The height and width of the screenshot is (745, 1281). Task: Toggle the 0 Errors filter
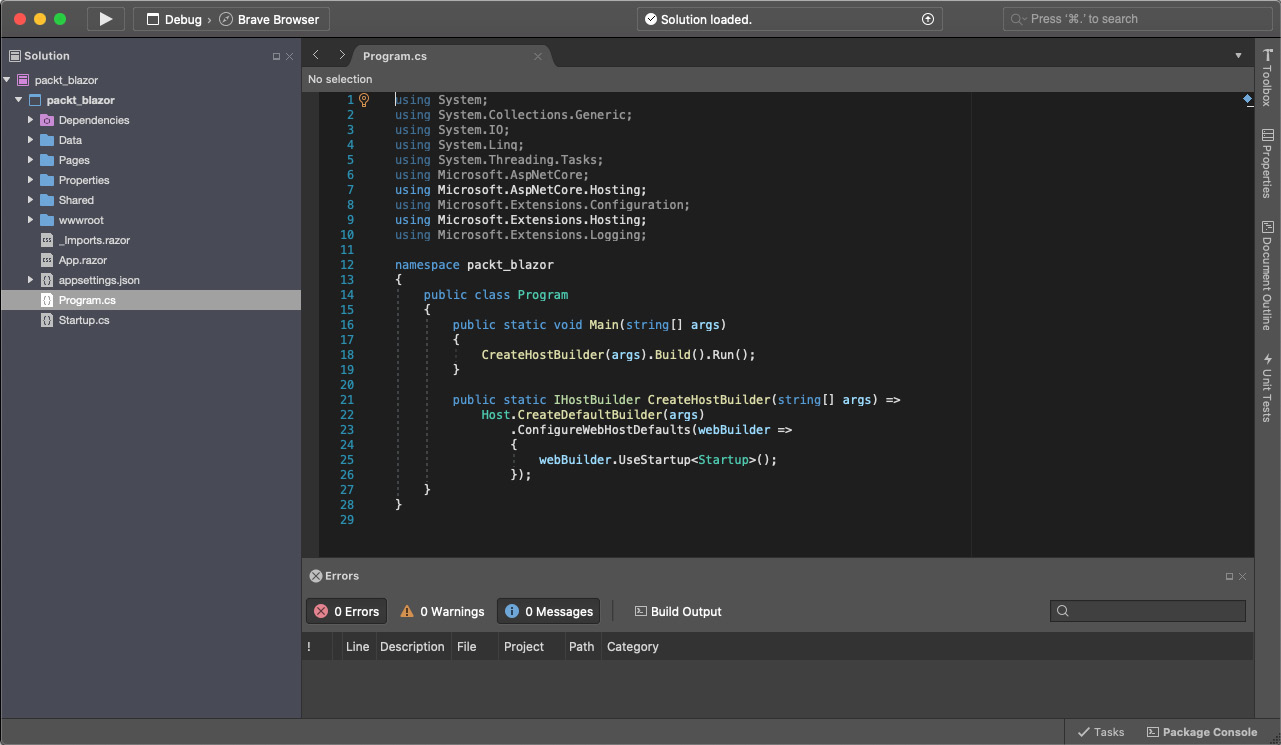point(346,611)
